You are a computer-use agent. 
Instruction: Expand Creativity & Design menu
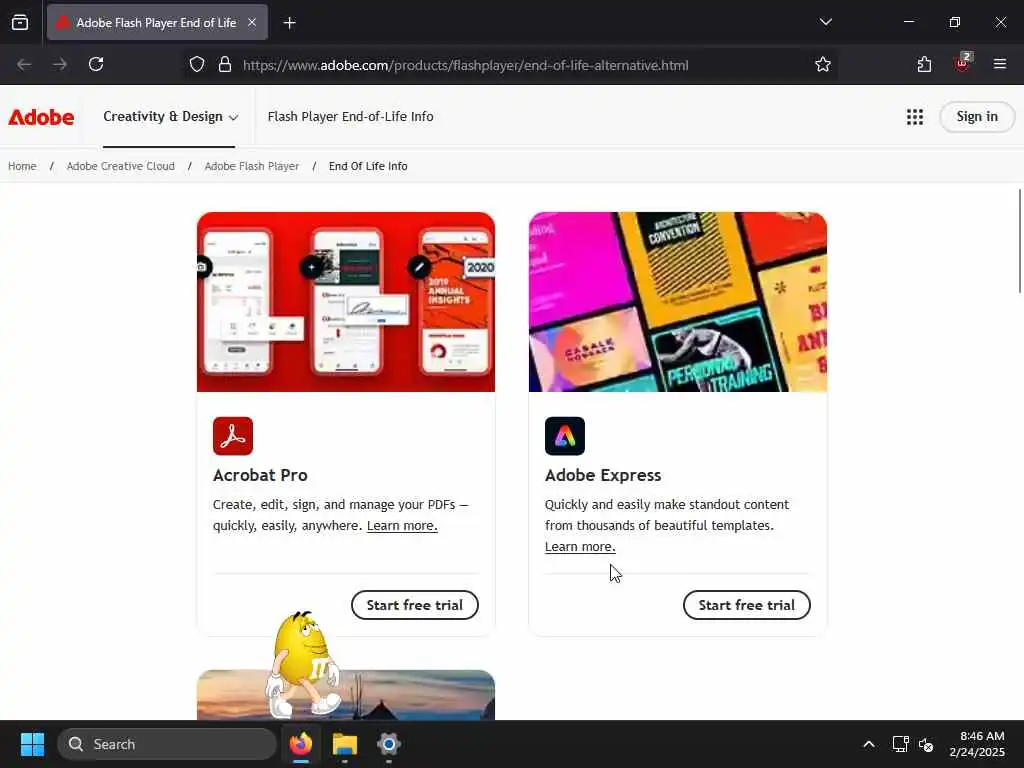pos(170,117)
